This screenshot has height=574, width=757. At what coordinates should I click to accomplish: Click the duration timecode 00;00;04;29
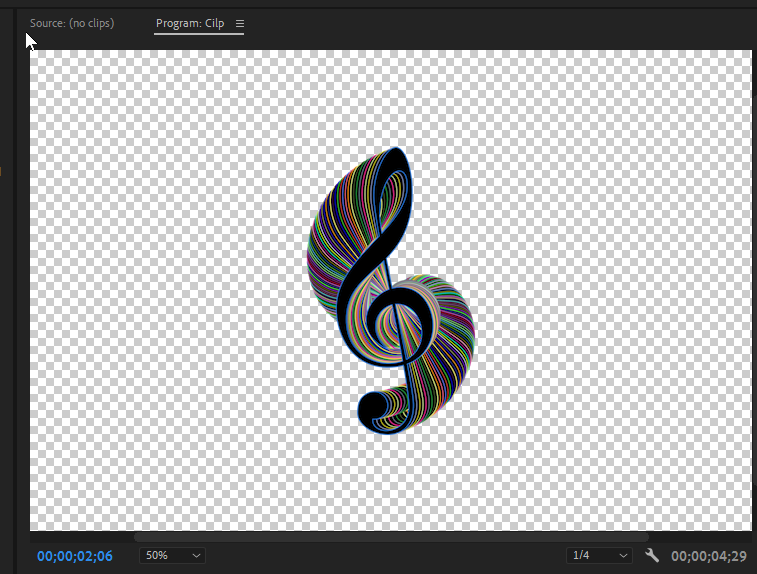(x=709, y=555)
